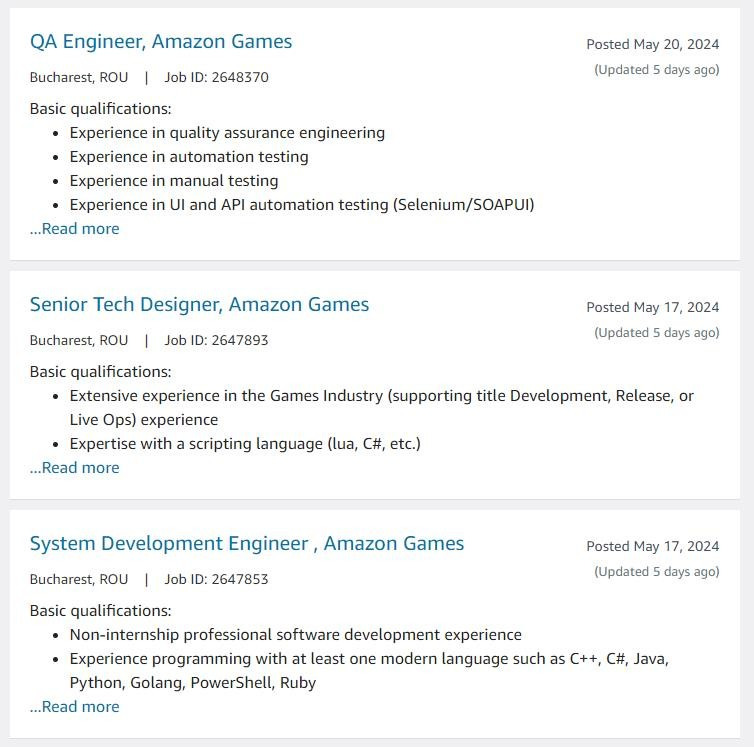The height and width of the screenshot is (747, 754).
Task: Click Job ID 2648370 text
Action: (x=216, y=78)
